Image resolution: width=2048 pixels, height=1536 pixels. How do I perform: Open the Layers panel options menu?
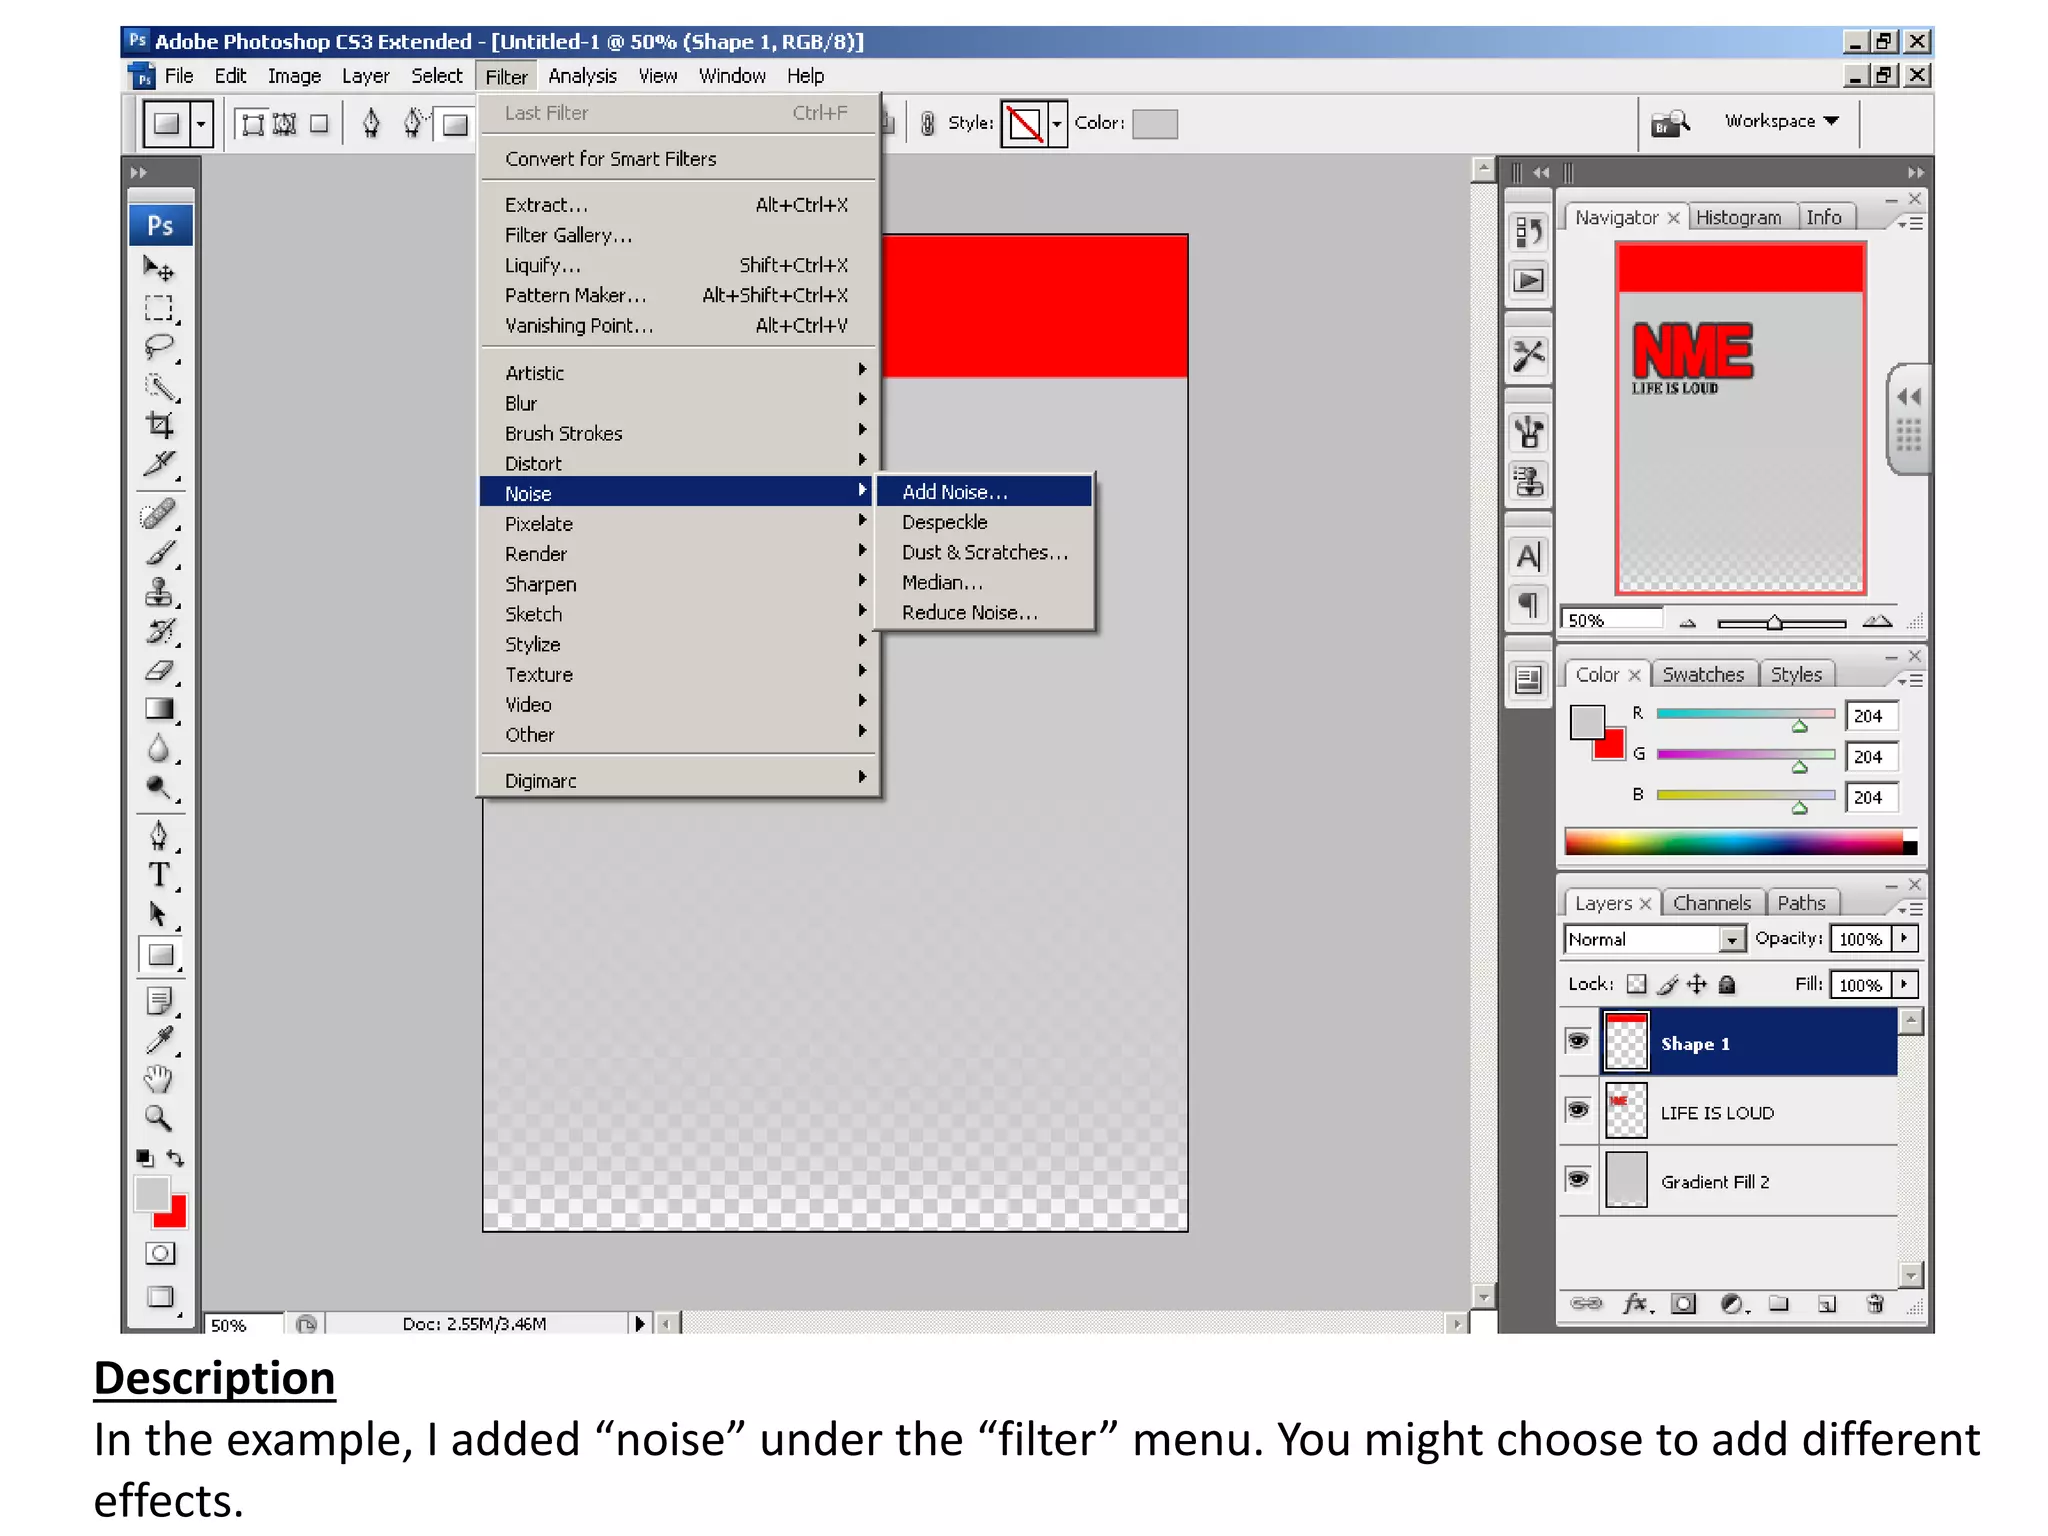[1910, 909]
